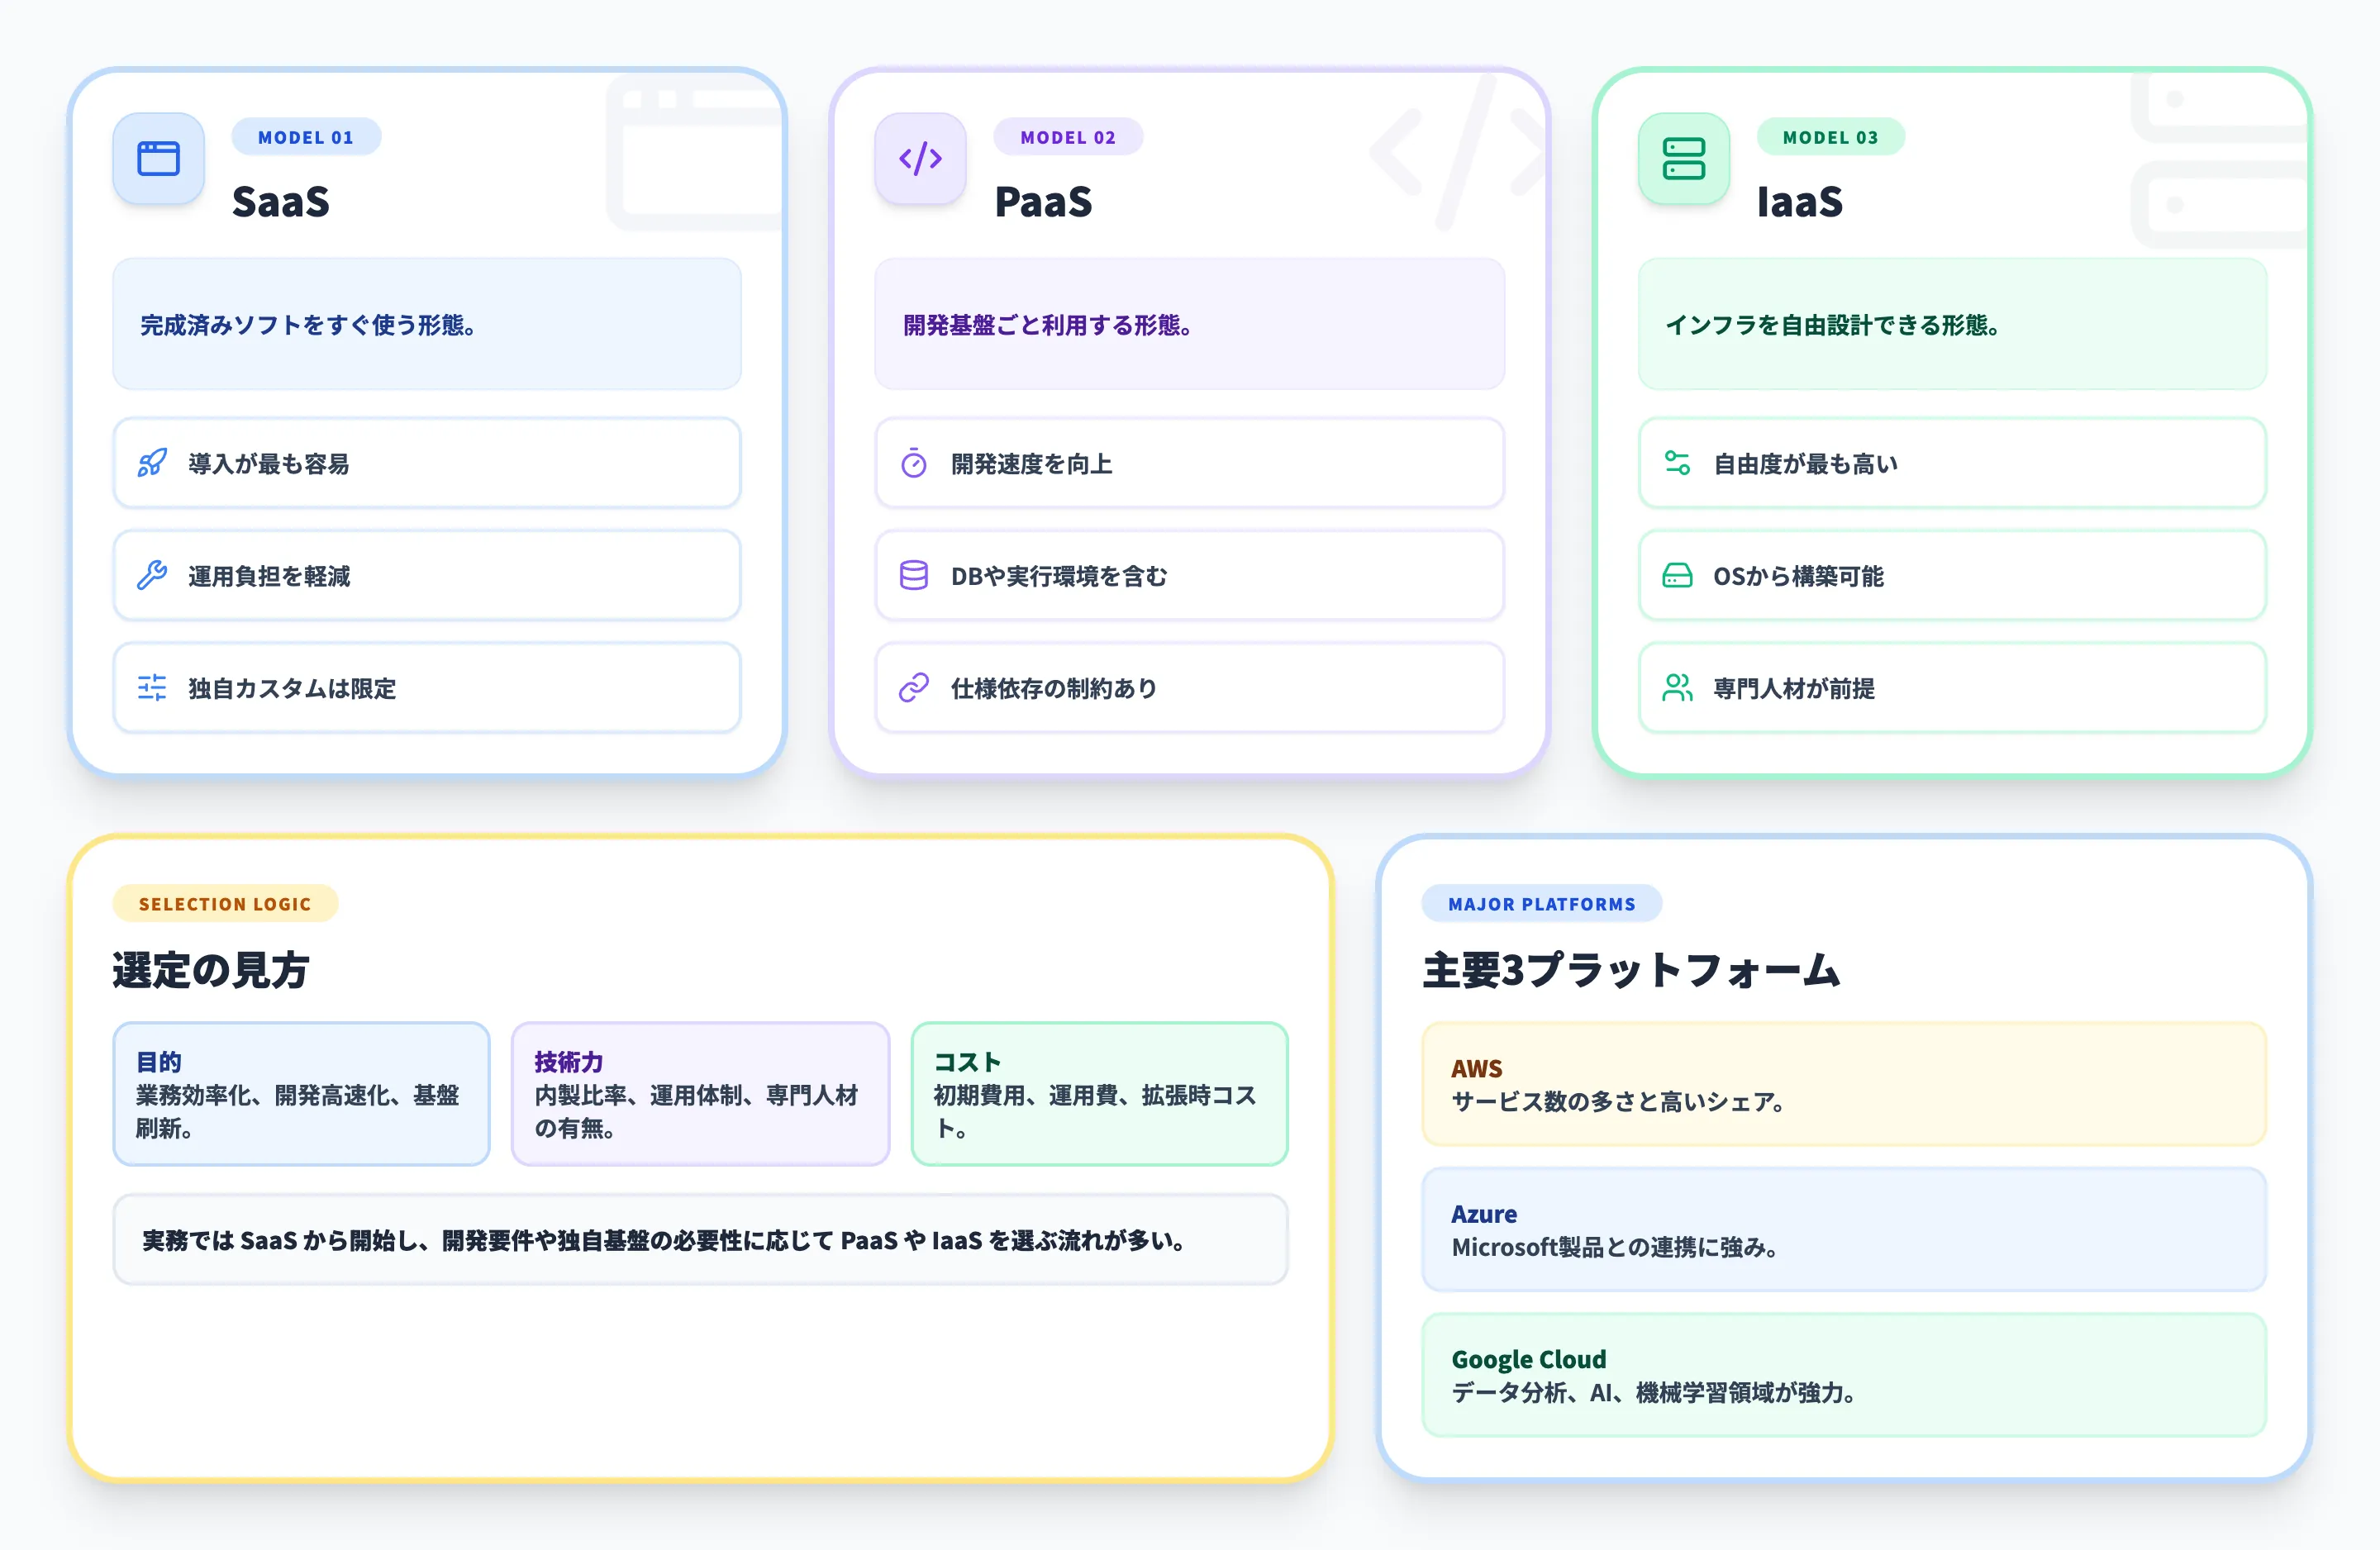This screenshot has height=1550, width=2380.
Task: Click the database icon for DBや実行環境を含む
Action: (x=914, y=576)
